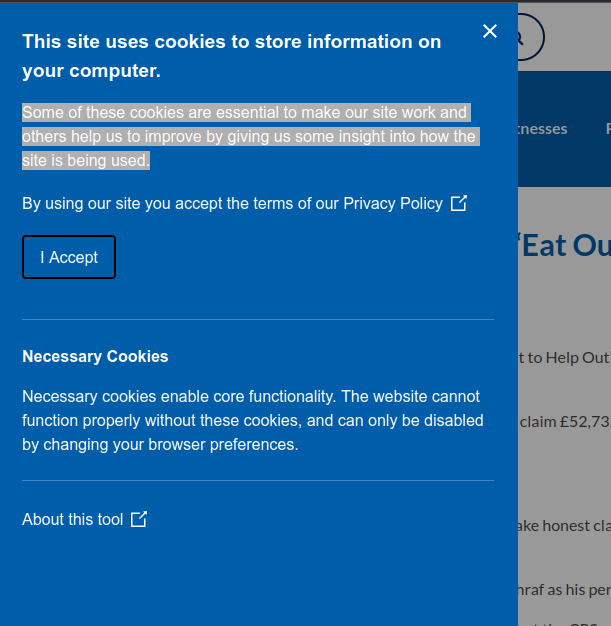
Task: Open the Privacy Policy link
Action: click(393, 204)
